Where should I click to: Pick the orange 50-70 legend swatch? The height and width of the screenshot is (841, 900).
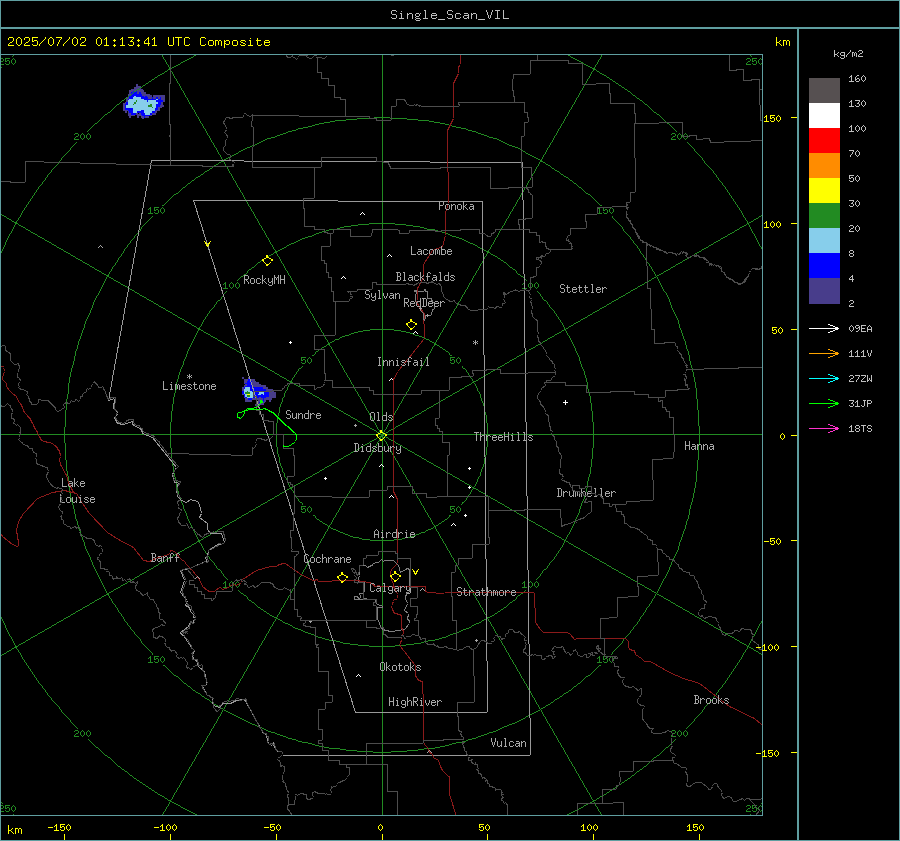click(824, 166)
